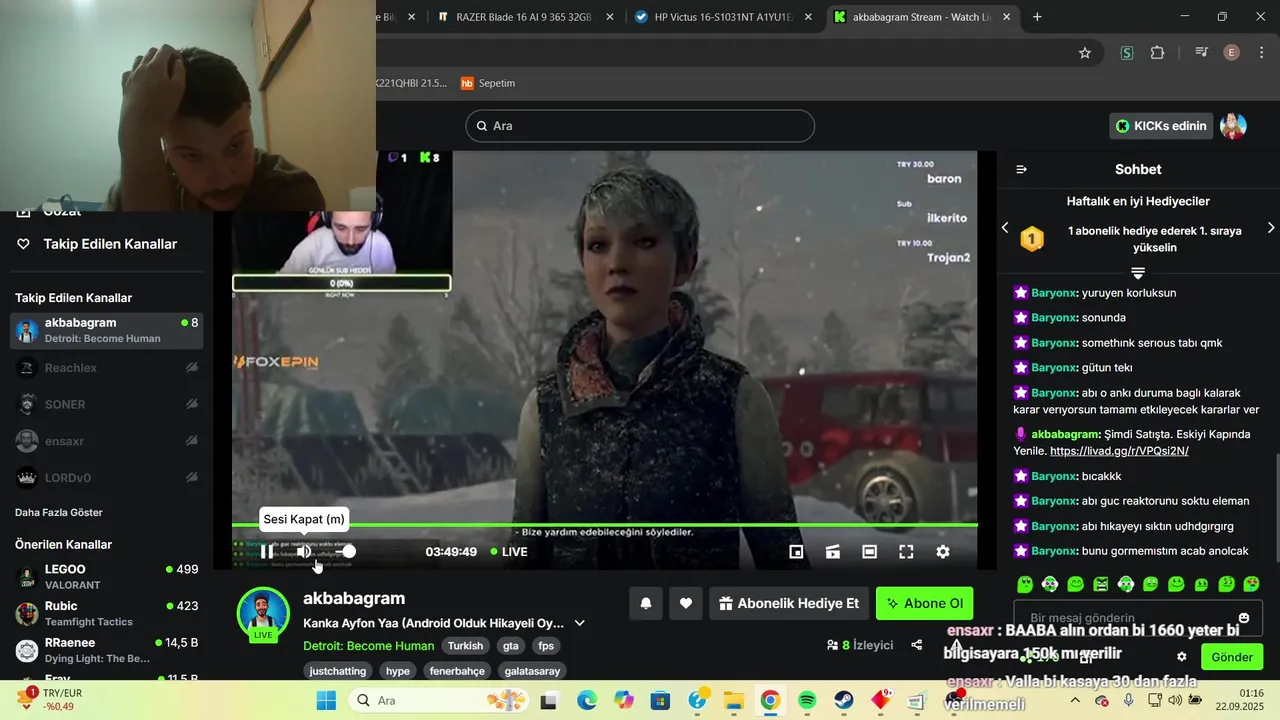Adjust the video volume slider knob
The height and width of the screenshot is (720, 1280).
[x=348, y=552]
